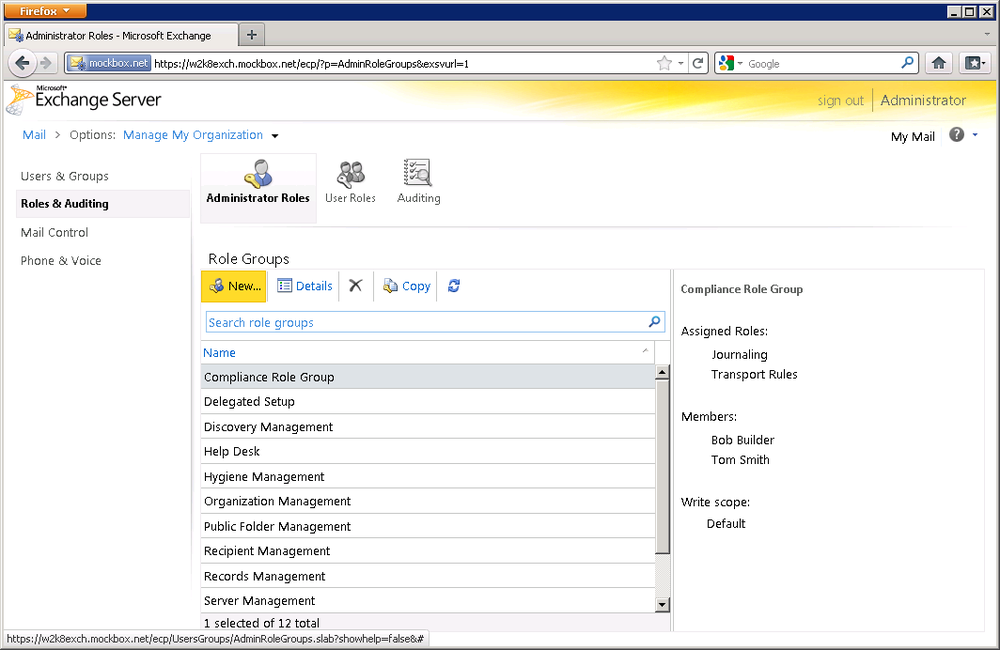Reload the current page

coord(698,63)
